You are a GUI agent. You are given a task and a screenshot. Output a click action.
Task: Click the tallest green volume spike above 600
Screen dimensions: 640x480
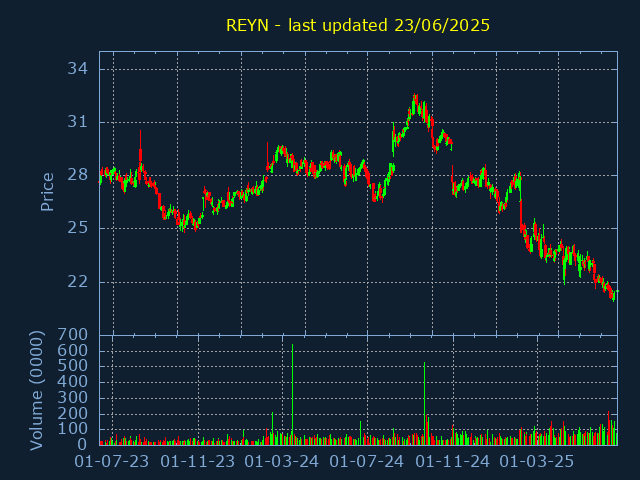click(292, 394)
